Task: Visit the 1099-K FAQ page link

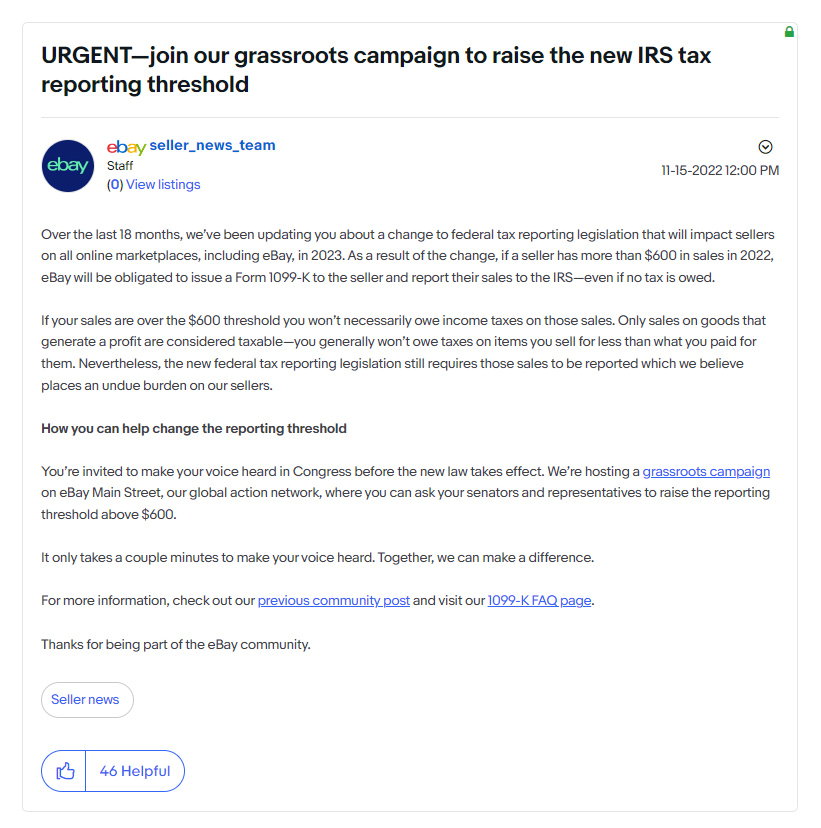Action: (539, 600)
